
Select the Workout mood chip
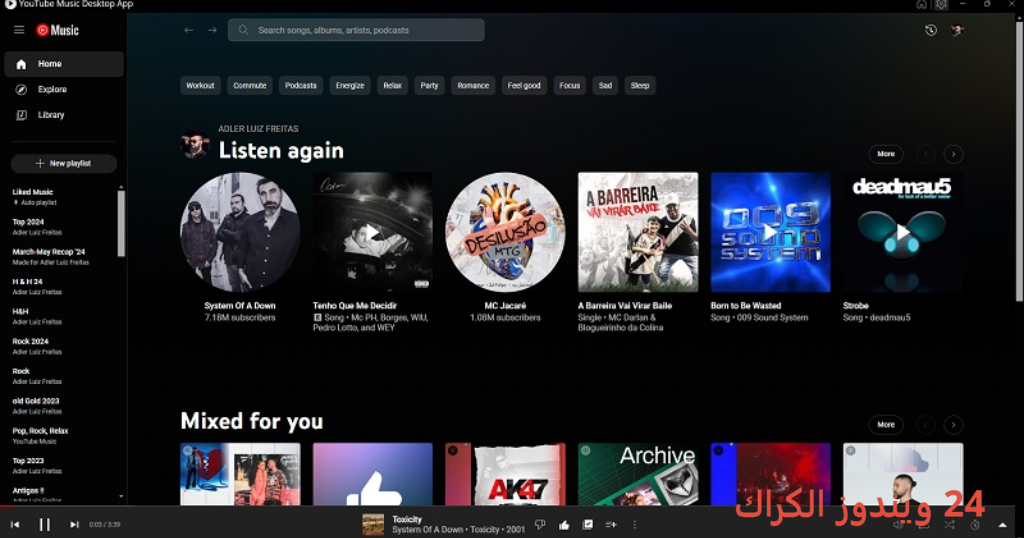[200, 86]
